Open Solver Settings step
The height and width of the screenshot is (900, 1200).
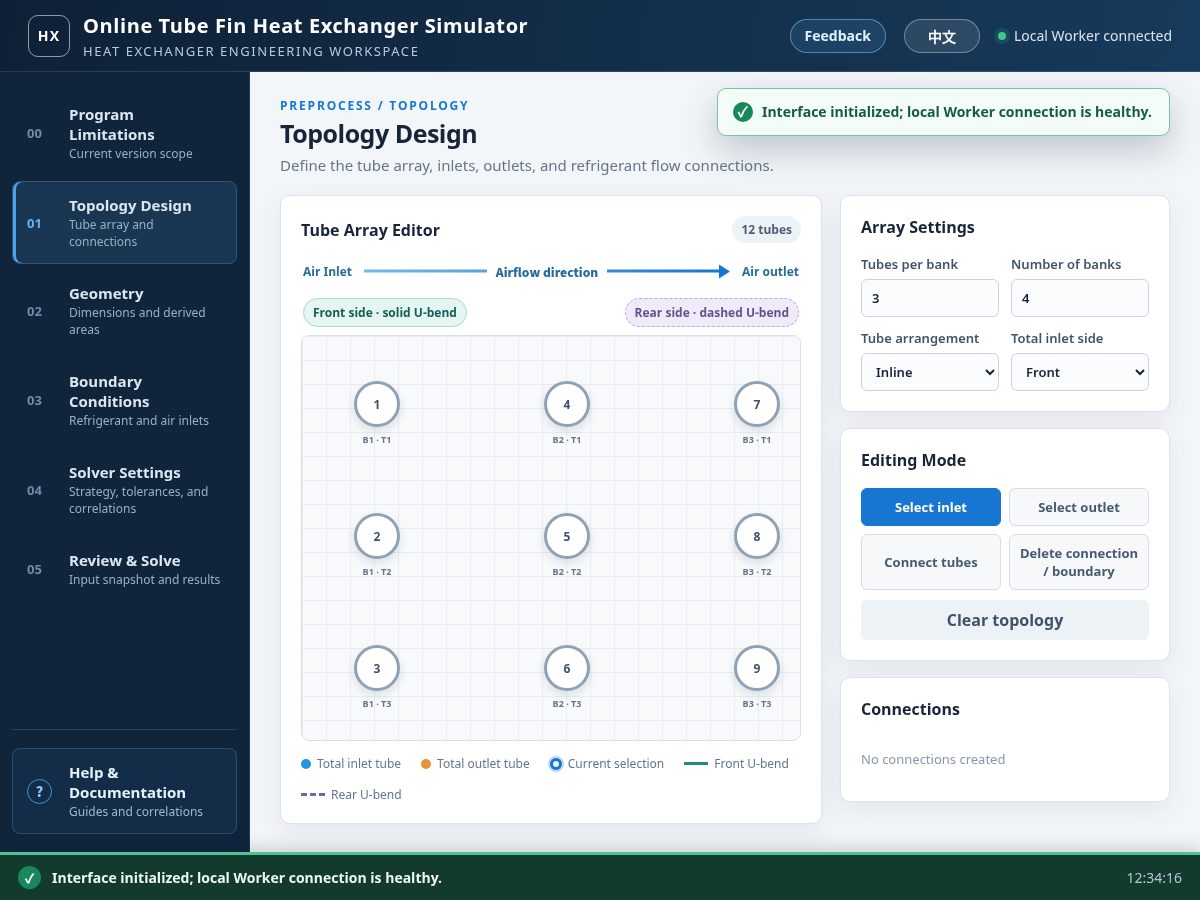(125, 490)
